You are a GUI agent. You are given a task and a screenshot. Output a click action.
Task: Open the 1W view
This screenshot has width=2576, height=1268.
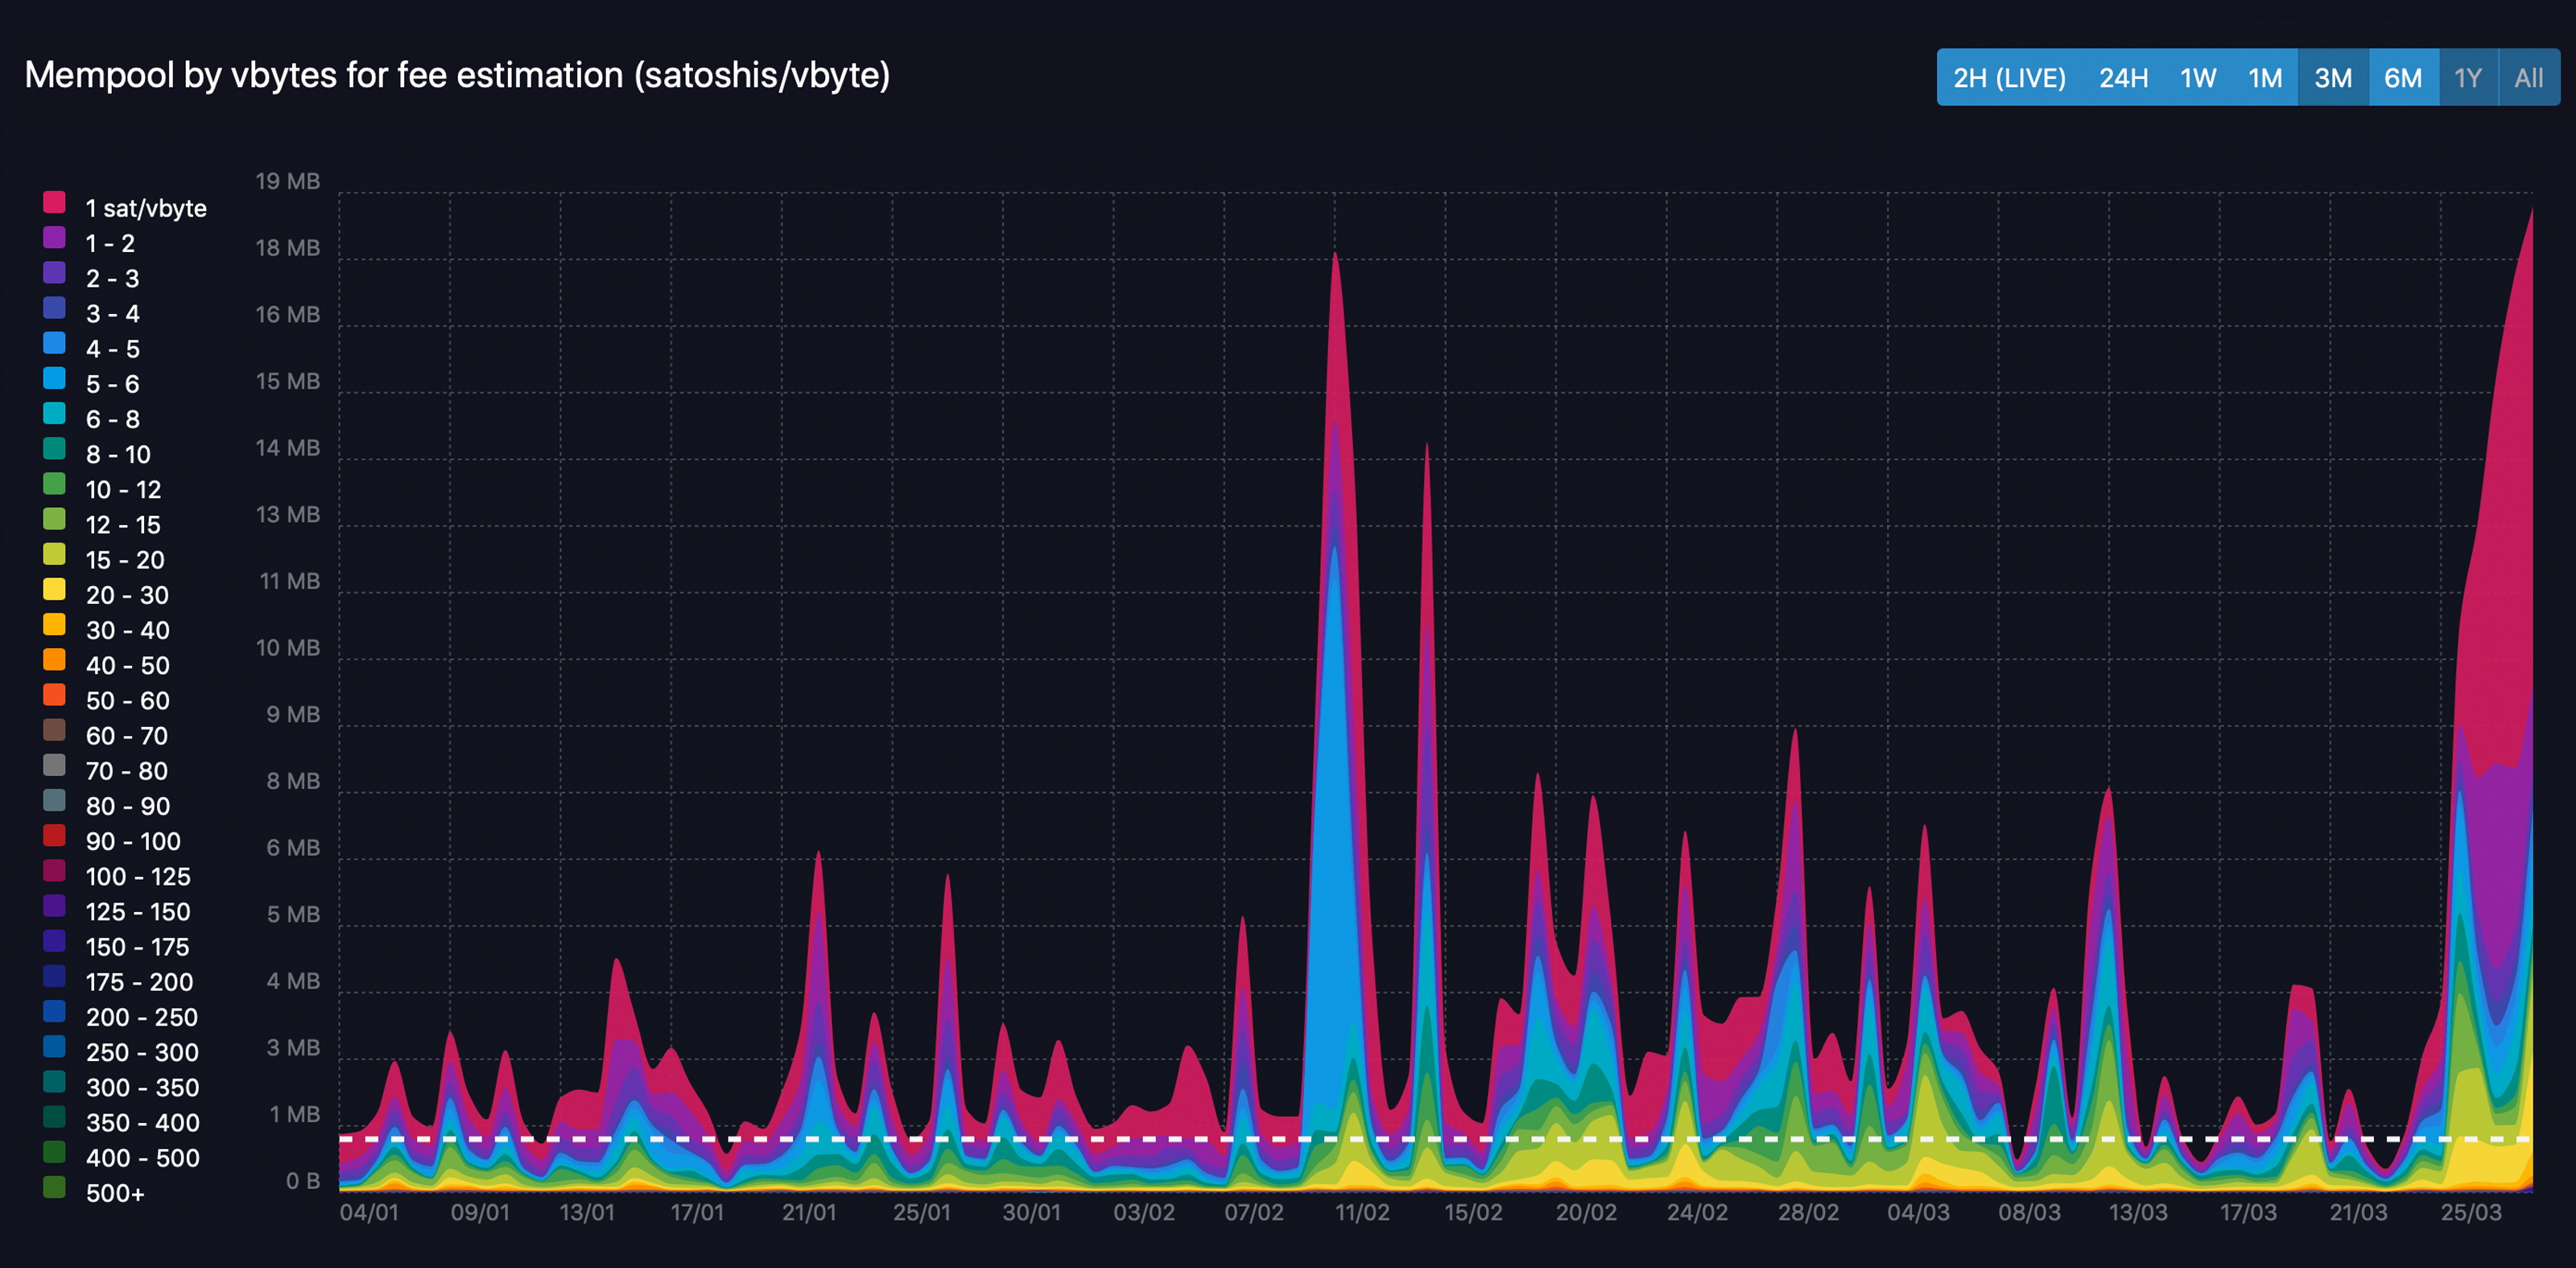(2199, 77)
